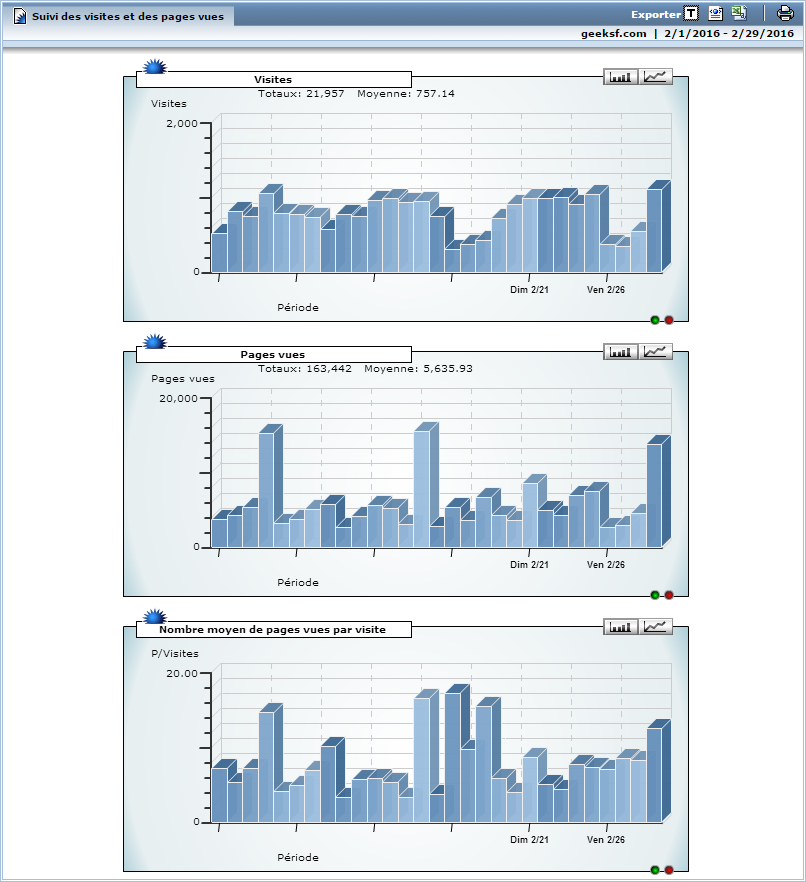806x882 pixels.
Task: Click the P/Visites axis label
Action: (175, 653)
